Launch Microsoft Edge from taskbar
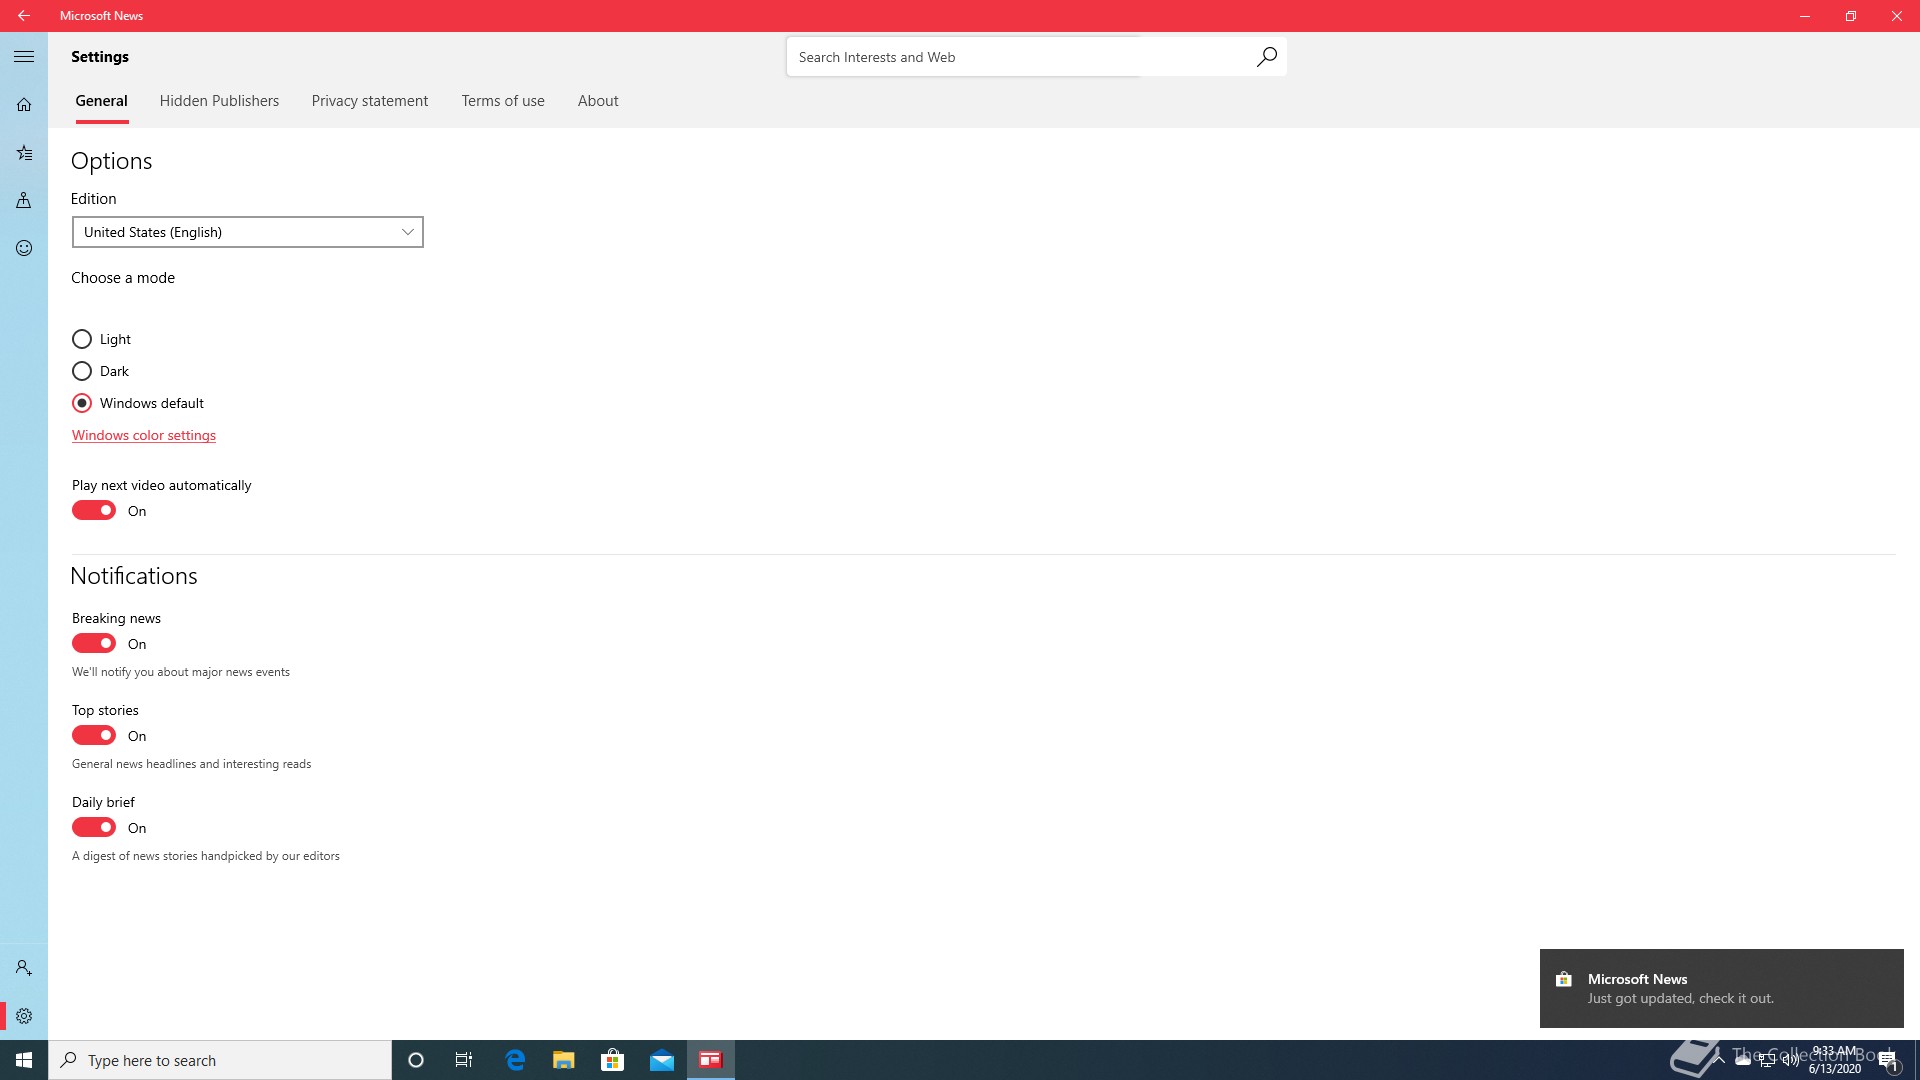Screen dimensions: 1920x1080 [515, 1060]
